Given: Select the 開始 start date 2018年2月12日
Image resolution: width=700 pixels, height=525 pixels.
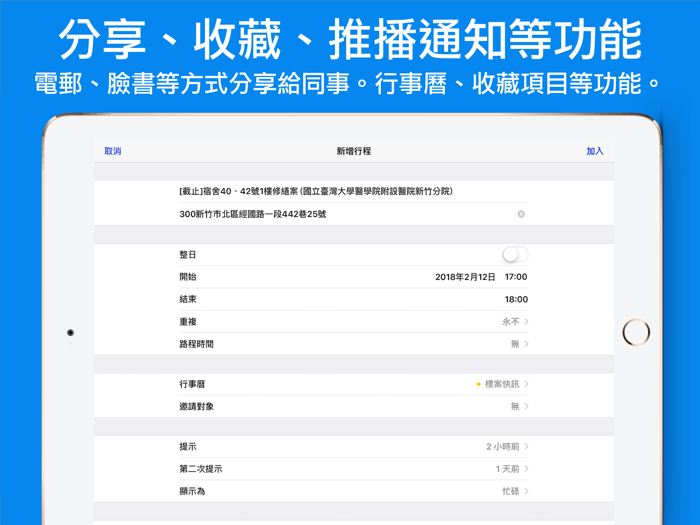Looking at the screenshot, I should coord(465,277).
